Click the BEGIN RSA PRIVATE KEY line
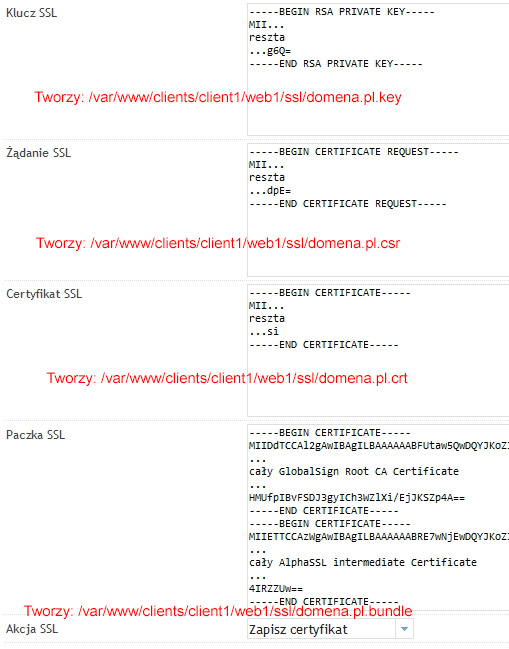The width and height of the screenshot is (509, 649). point(342,12)
